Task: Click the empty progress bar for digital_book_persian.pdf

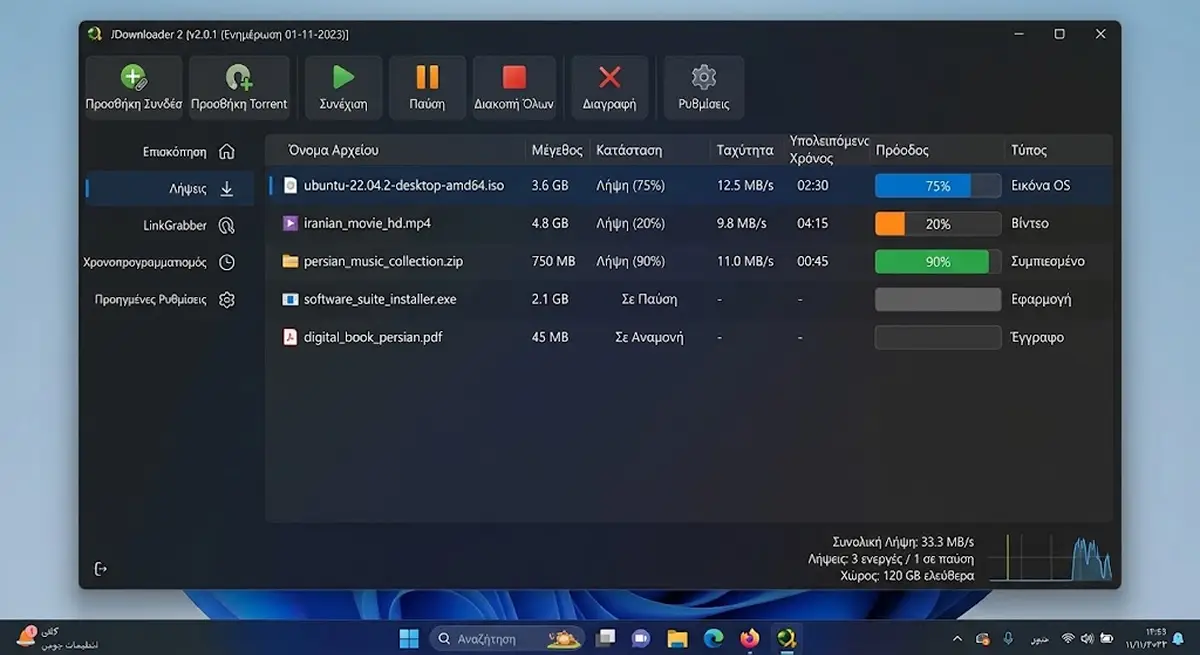Action: click(938, 337)
